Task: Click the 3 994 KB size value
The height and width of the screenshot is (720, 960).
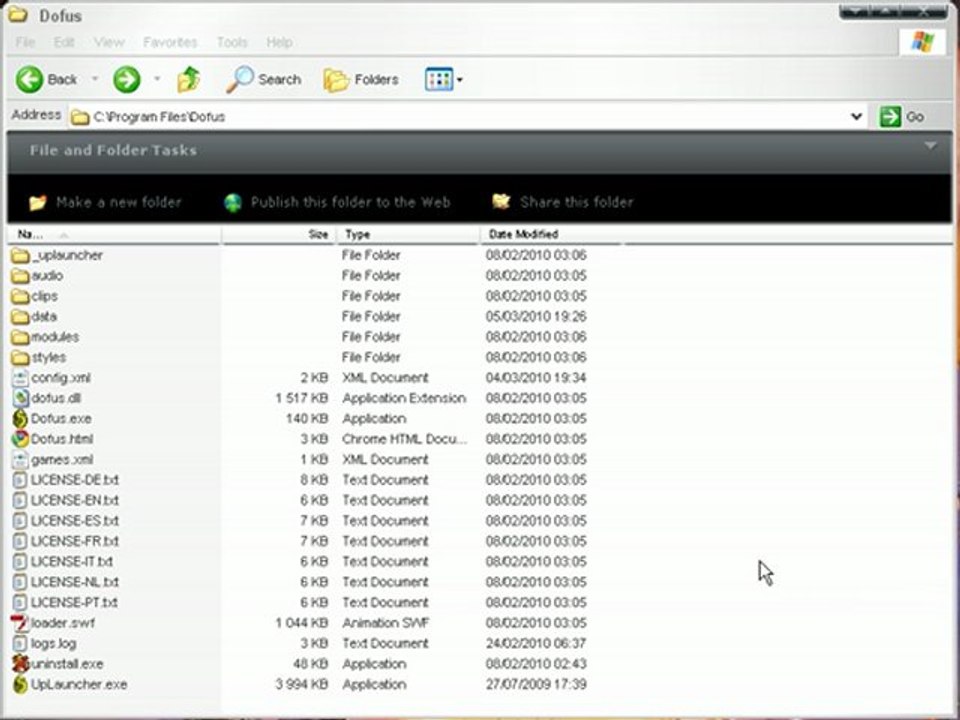Action: coord(301,684)
